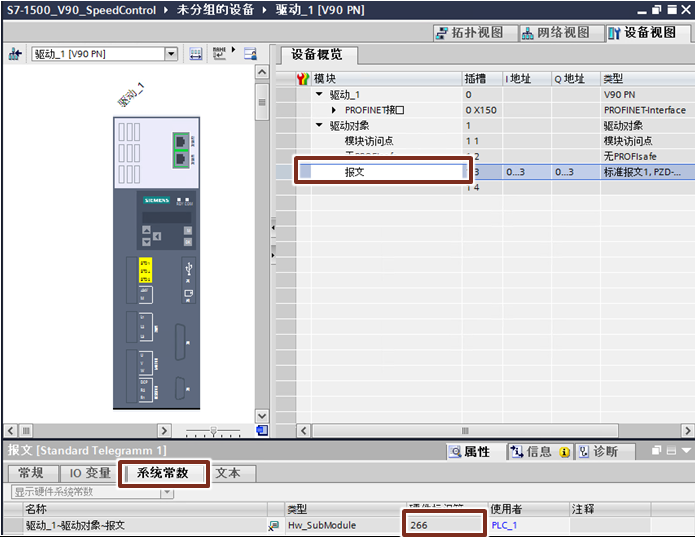Open the device selector dropdown 驱动_1 [V90 PN]
Image resolution: width=695 pixels, height=539 pixels.
point(171,54)
